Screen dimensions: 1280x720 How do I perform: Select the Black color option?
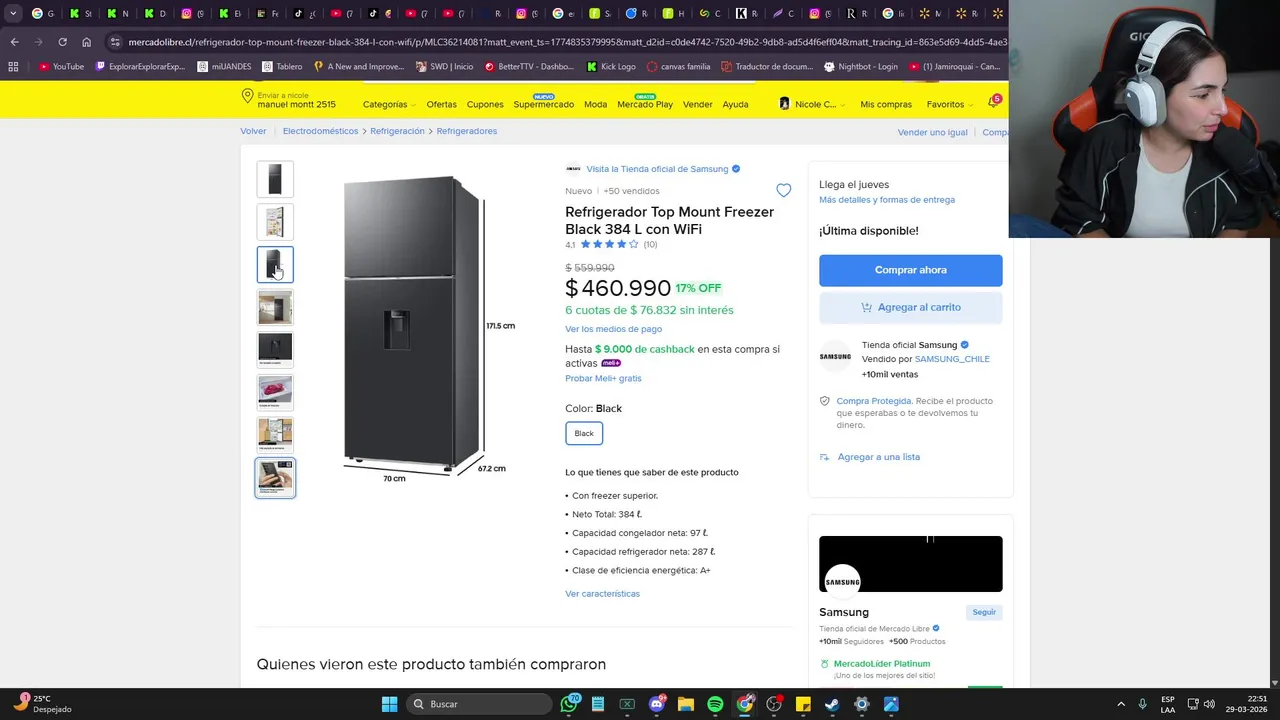coord(584,433)
